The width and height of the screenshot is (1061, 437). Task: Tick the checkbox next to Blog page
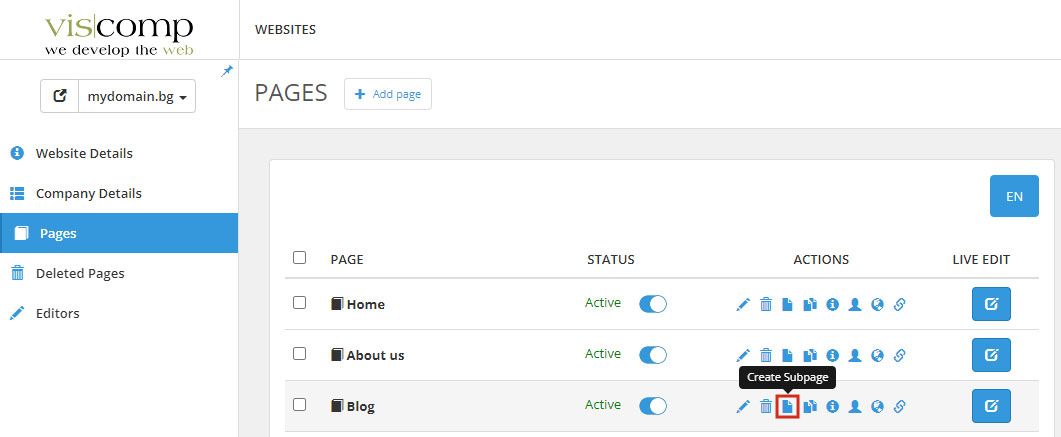[x=299, y=405]
